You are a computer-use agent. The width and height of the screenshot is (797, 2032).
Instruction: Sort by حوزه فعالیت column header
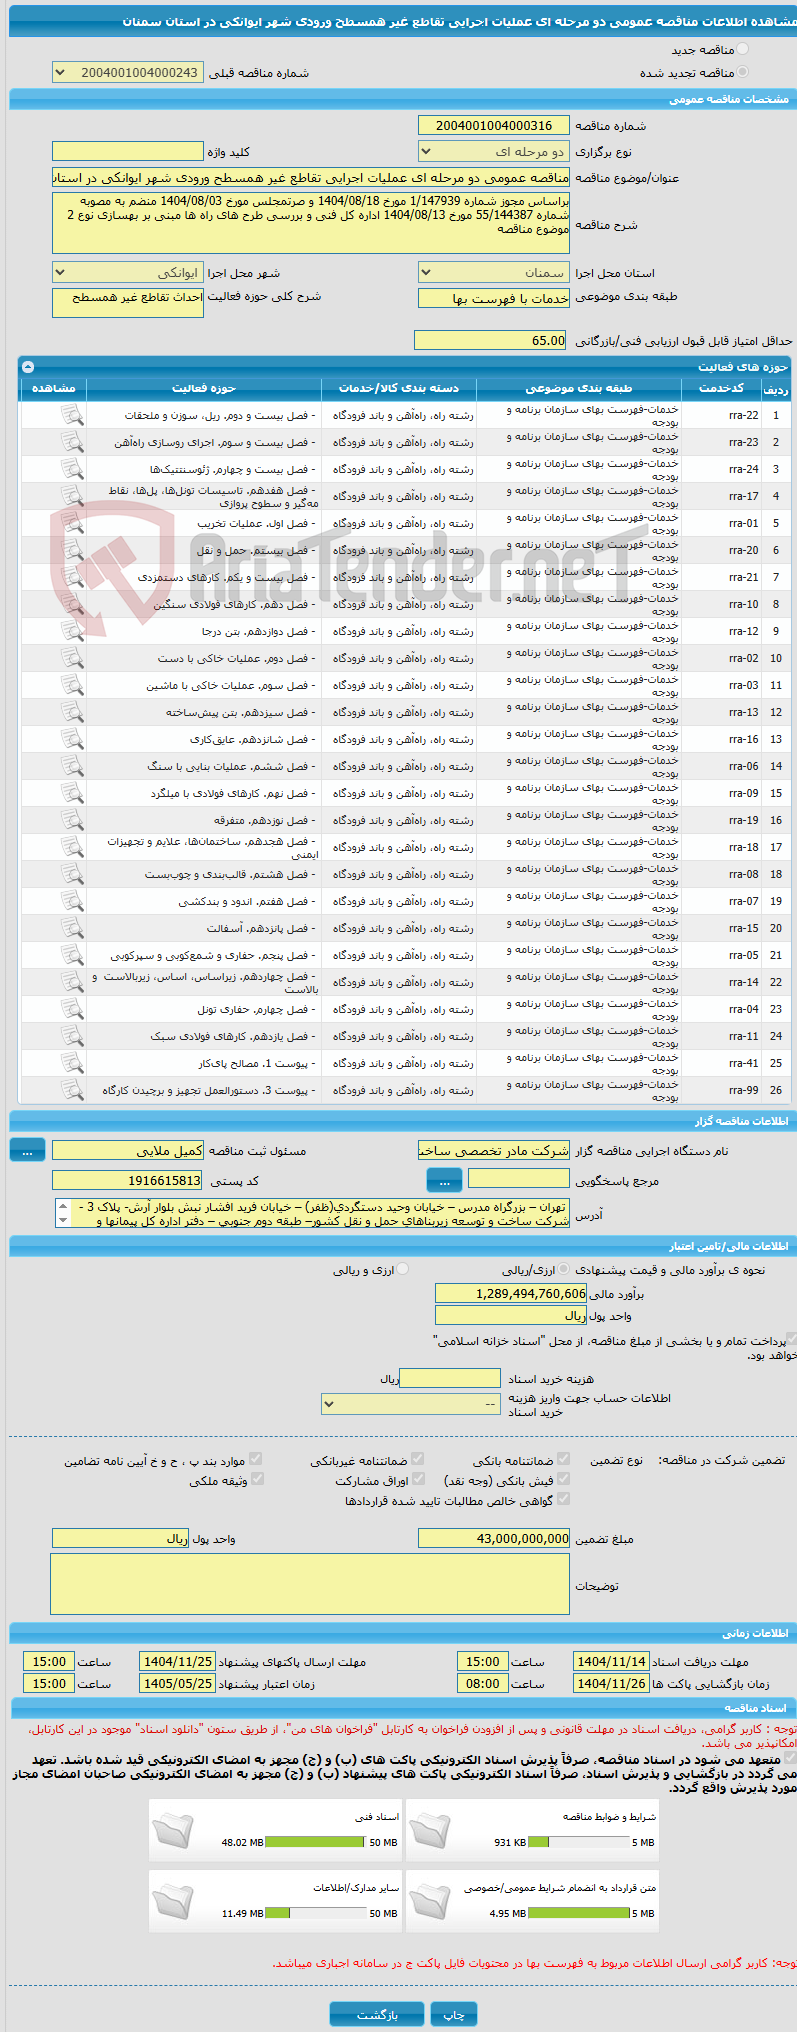pos(204,388)
